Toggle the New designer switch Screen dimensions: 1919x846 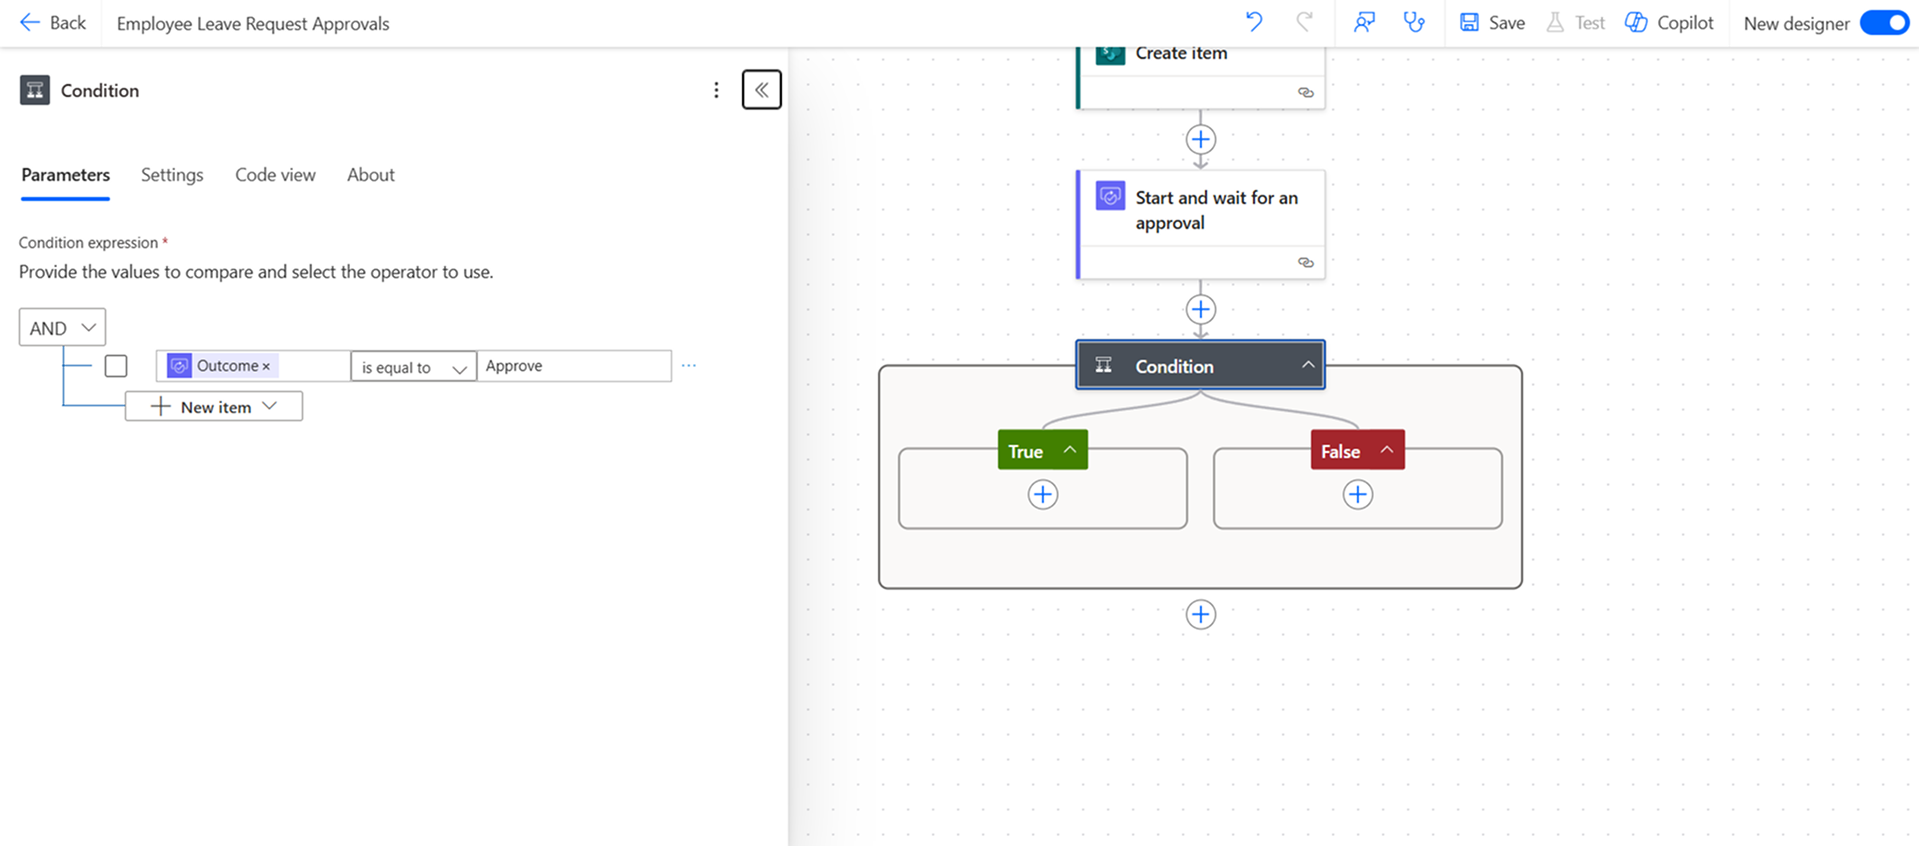(x=1884, y=23)
